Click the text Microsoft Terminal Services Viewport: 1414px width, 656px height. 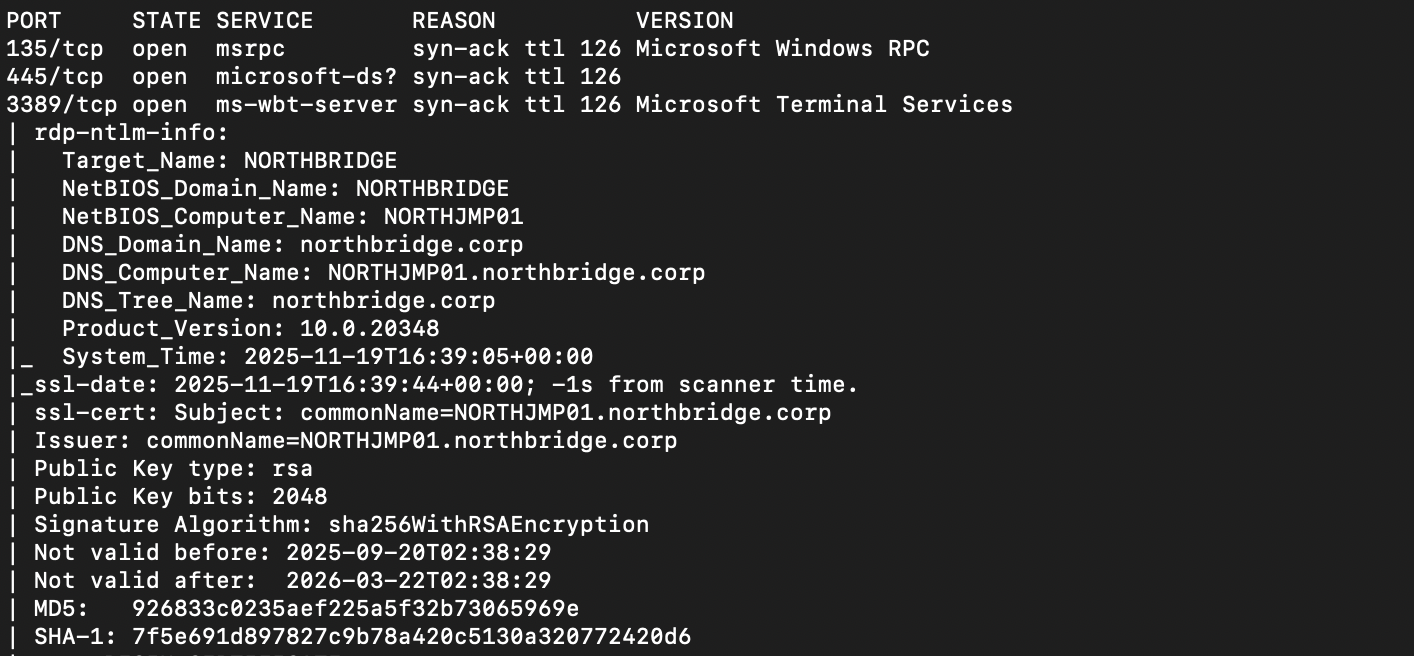[824, 104]
